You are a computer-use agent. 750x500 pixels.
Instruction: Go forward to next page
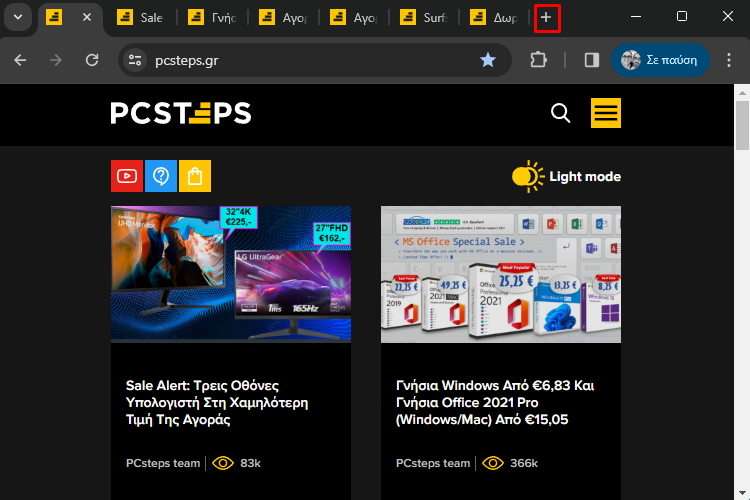click(x=55, y=60)
